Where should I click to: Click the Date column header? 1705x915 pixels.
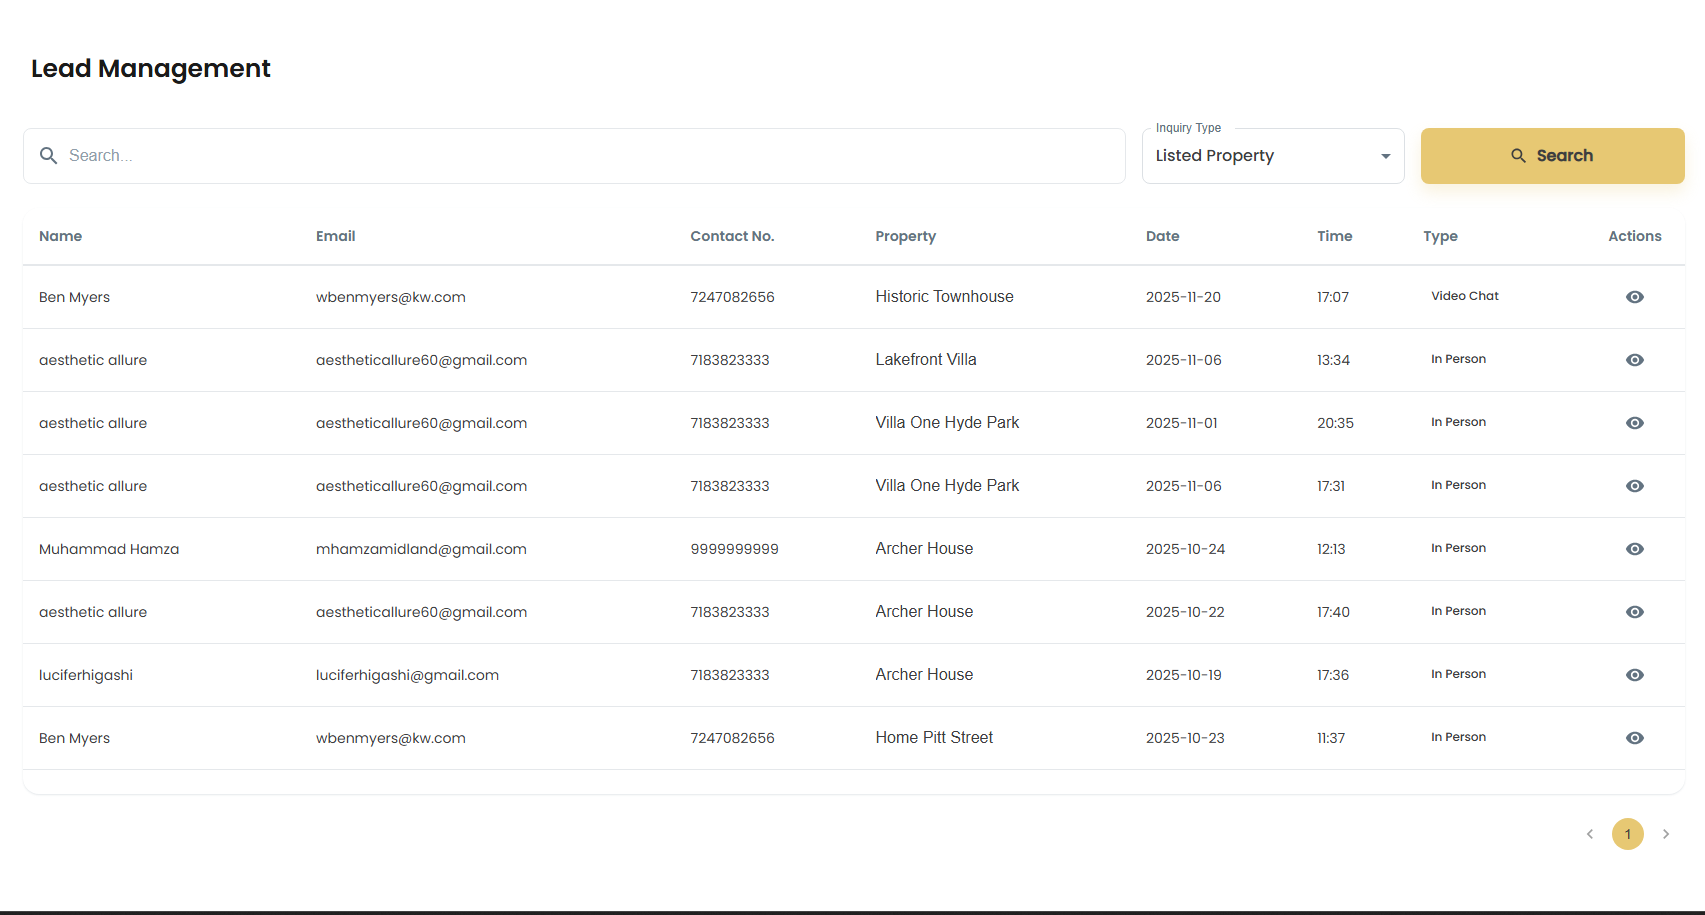1162,236
